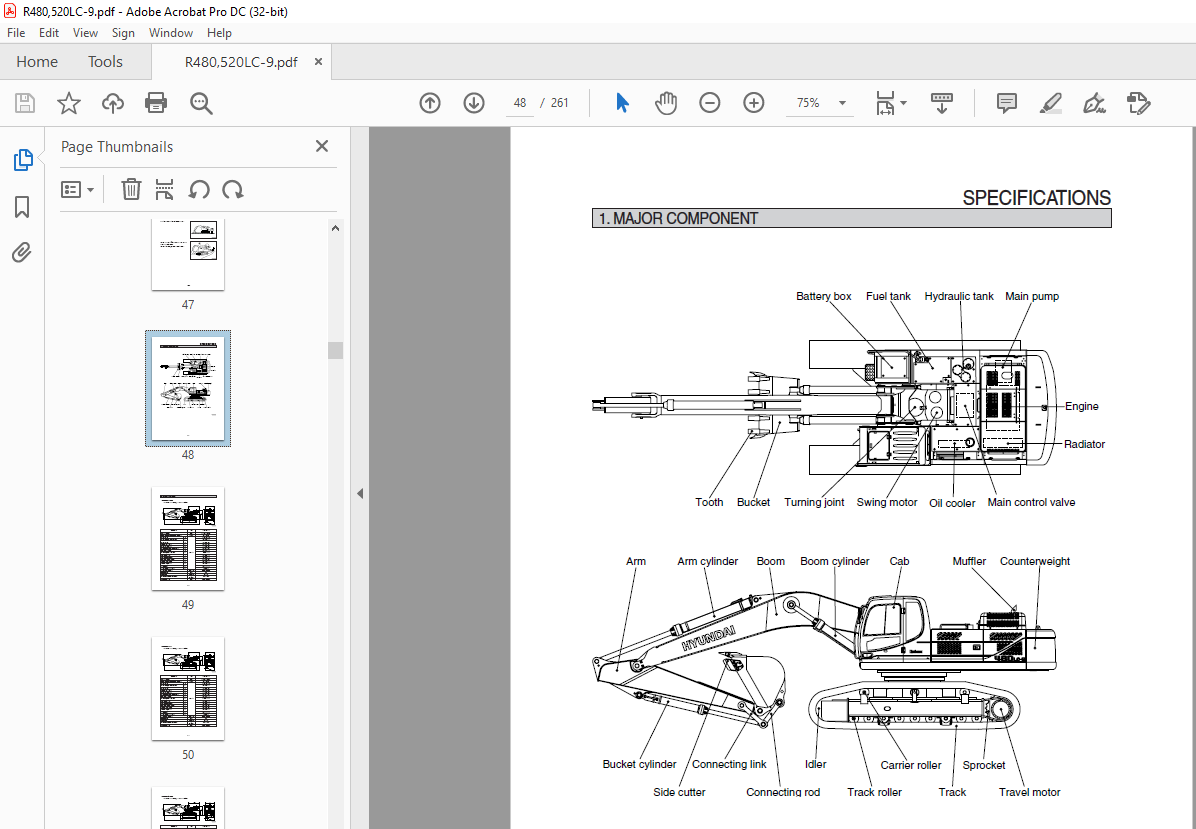Viewport: 1196px width, 829px height.
Task: Switch to the Home tab
Action: pos(37,62)
